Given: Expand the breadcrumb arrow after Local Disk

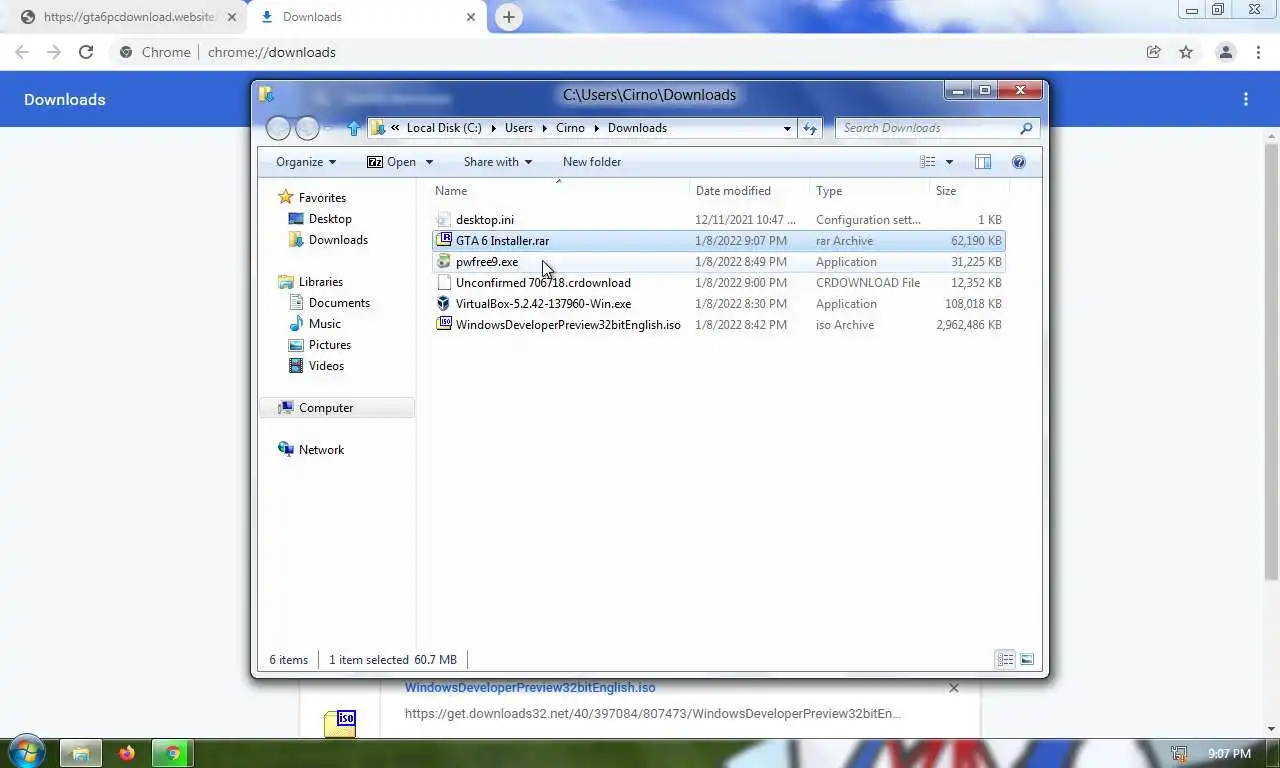Looking at the screenshot, I should point(493,128).
